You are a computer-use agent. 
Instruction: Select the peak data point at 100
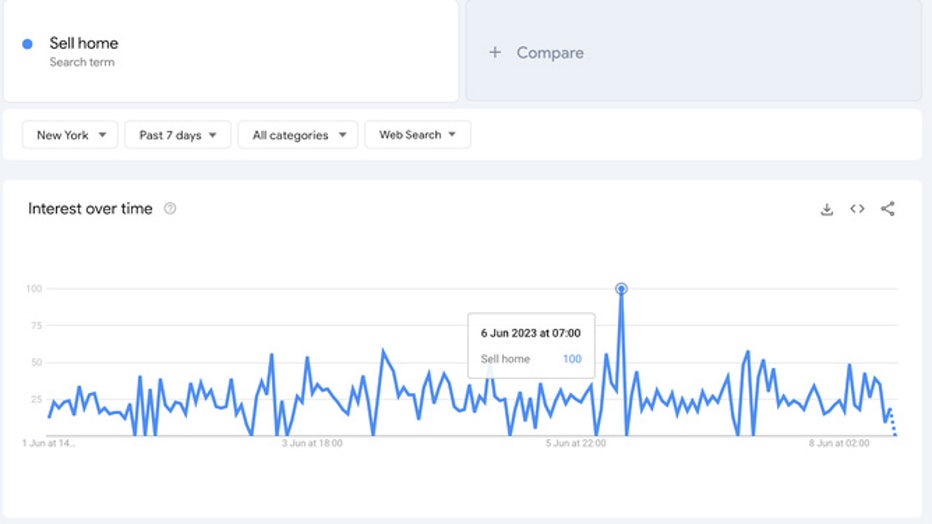click(621, 289)
